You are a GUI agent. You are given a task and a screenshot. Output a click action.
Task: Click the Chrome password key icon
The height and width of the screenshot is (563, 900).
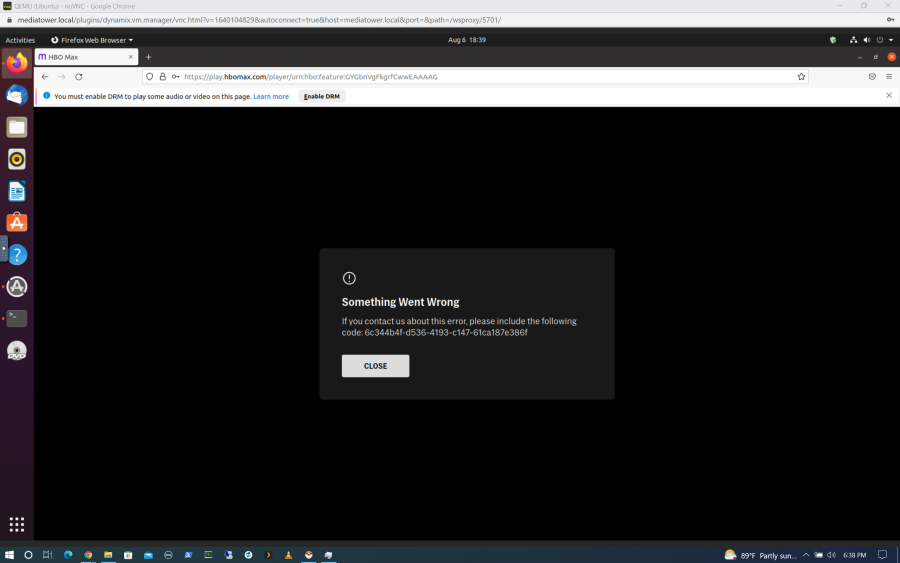click(890, 20)
